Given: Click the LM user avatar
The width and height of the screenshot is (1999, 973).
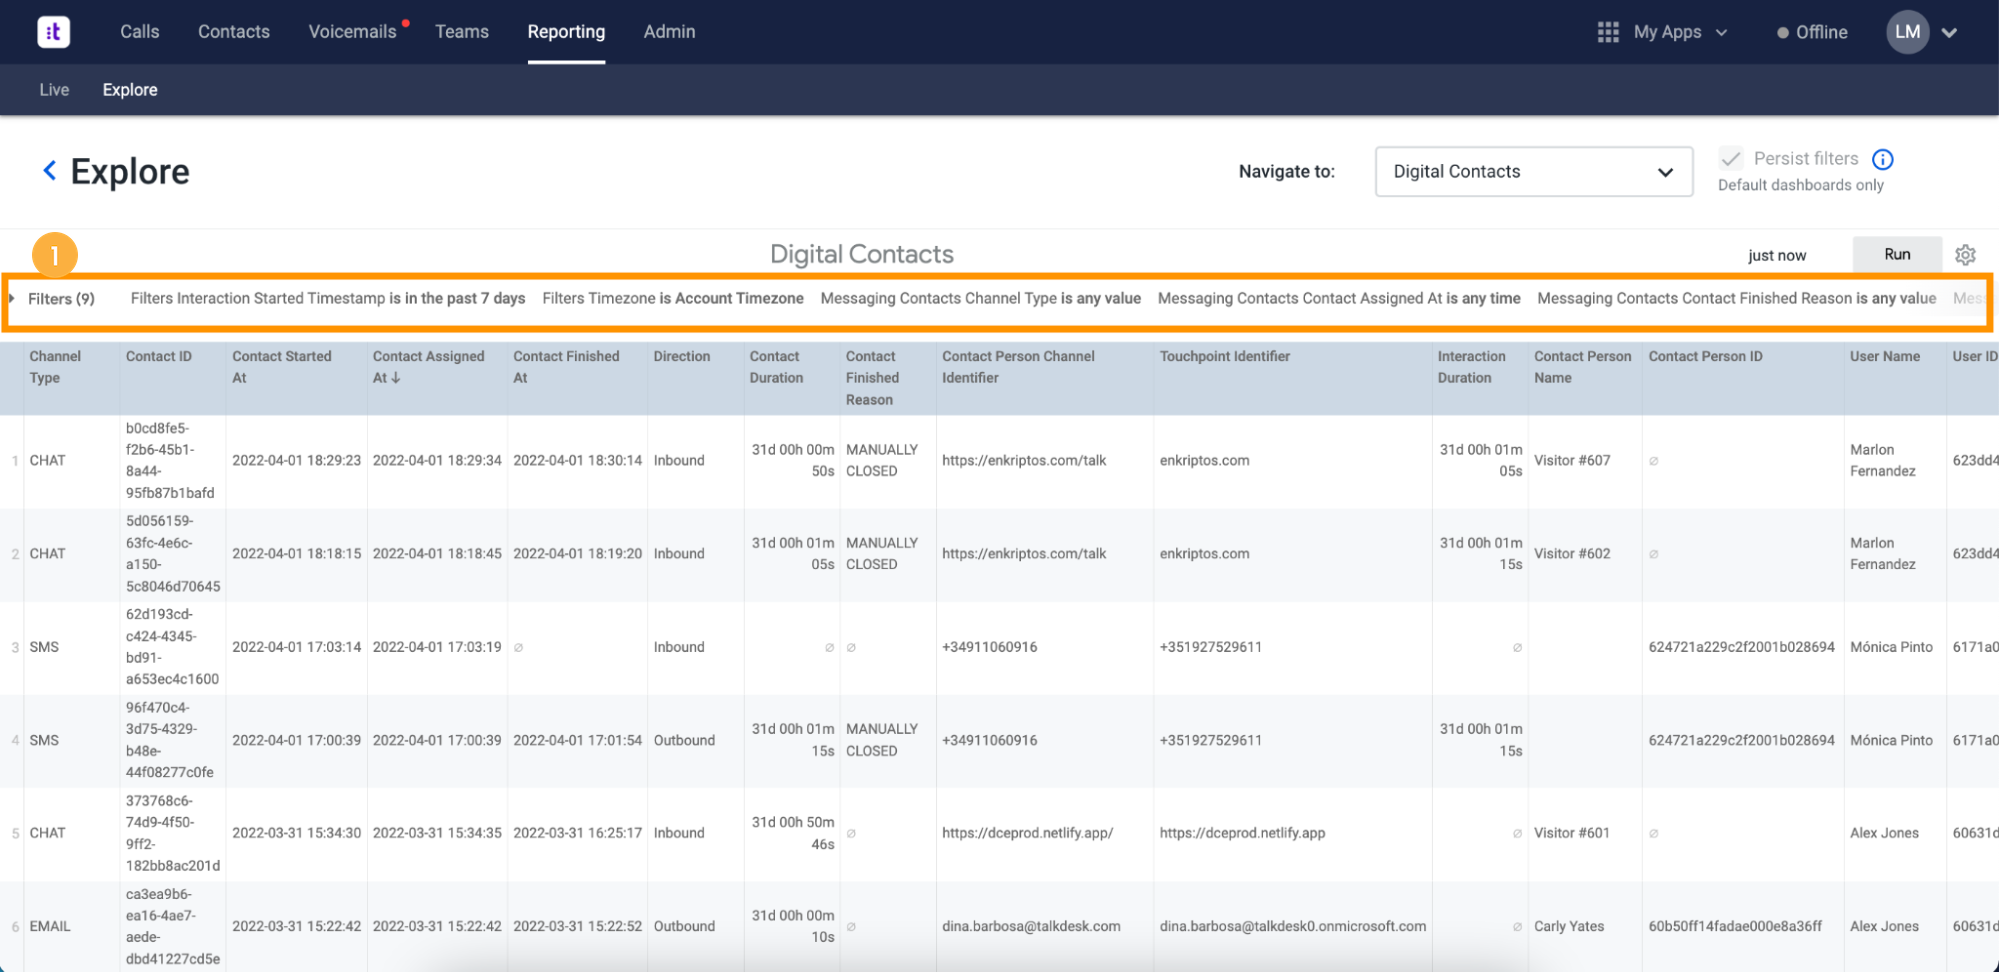Looking at the screenshot, I should point(1907,32).
